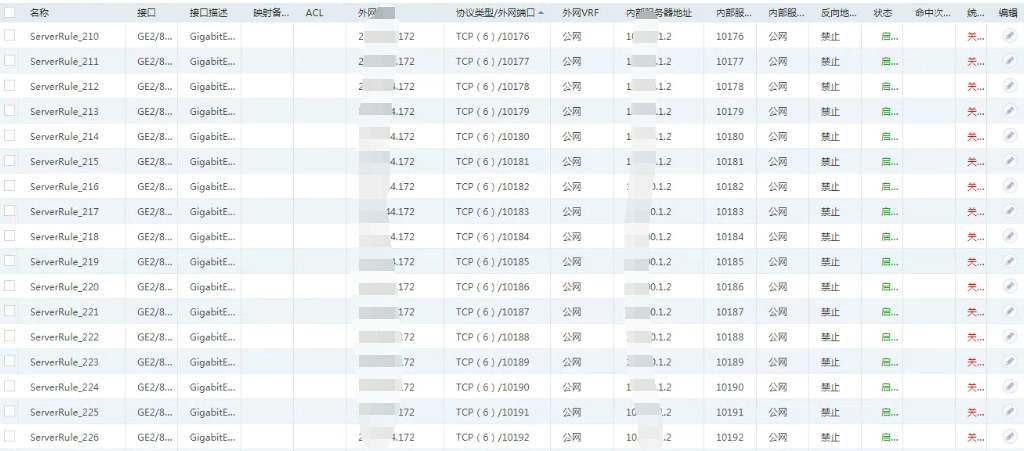Tick the select-all checkbox in the header
The width and height of the screenshot is (1024, 451).
[x=10, y=12]
